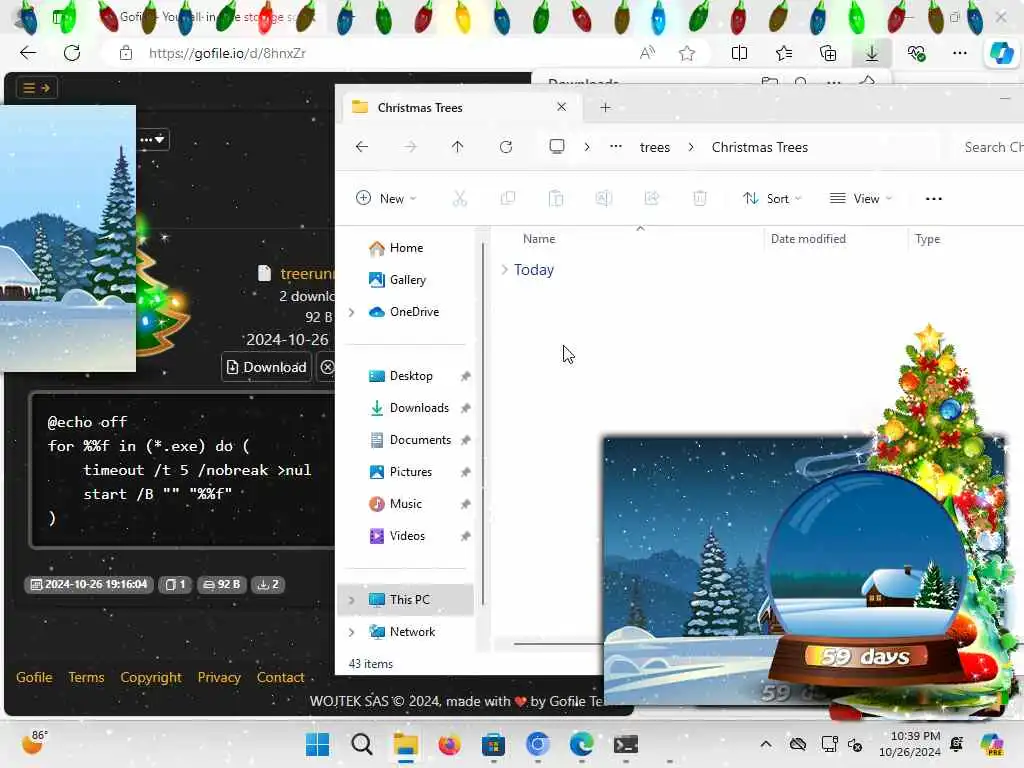Reload the gofile.io page
1024x768 pixels.
tap(72, 53)
